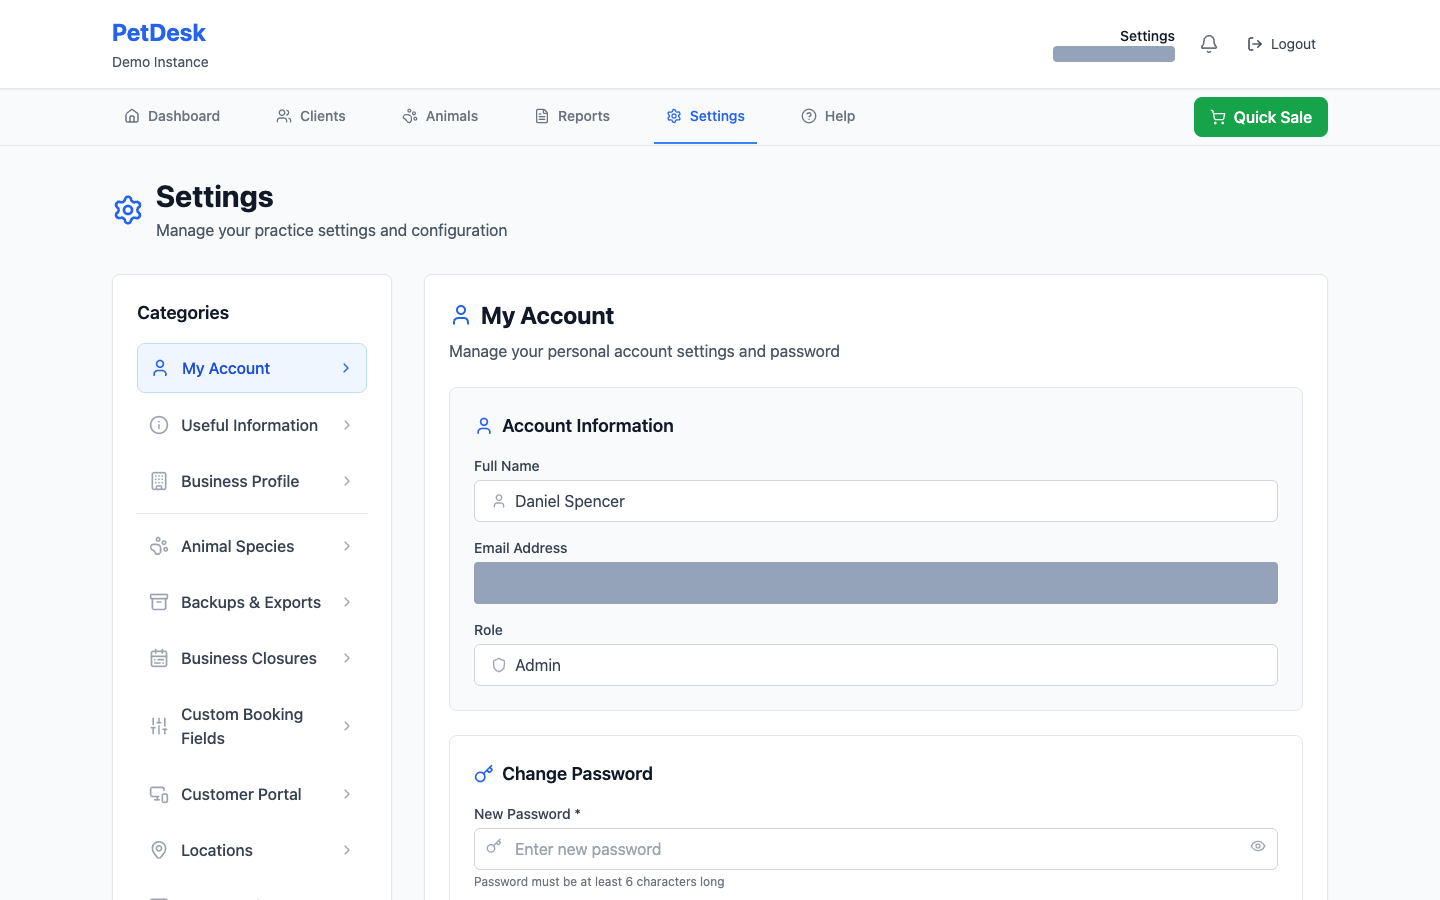Click the Role field showing Admin
This screenshot has height=900, width=1440.
[x=876, y=665]
